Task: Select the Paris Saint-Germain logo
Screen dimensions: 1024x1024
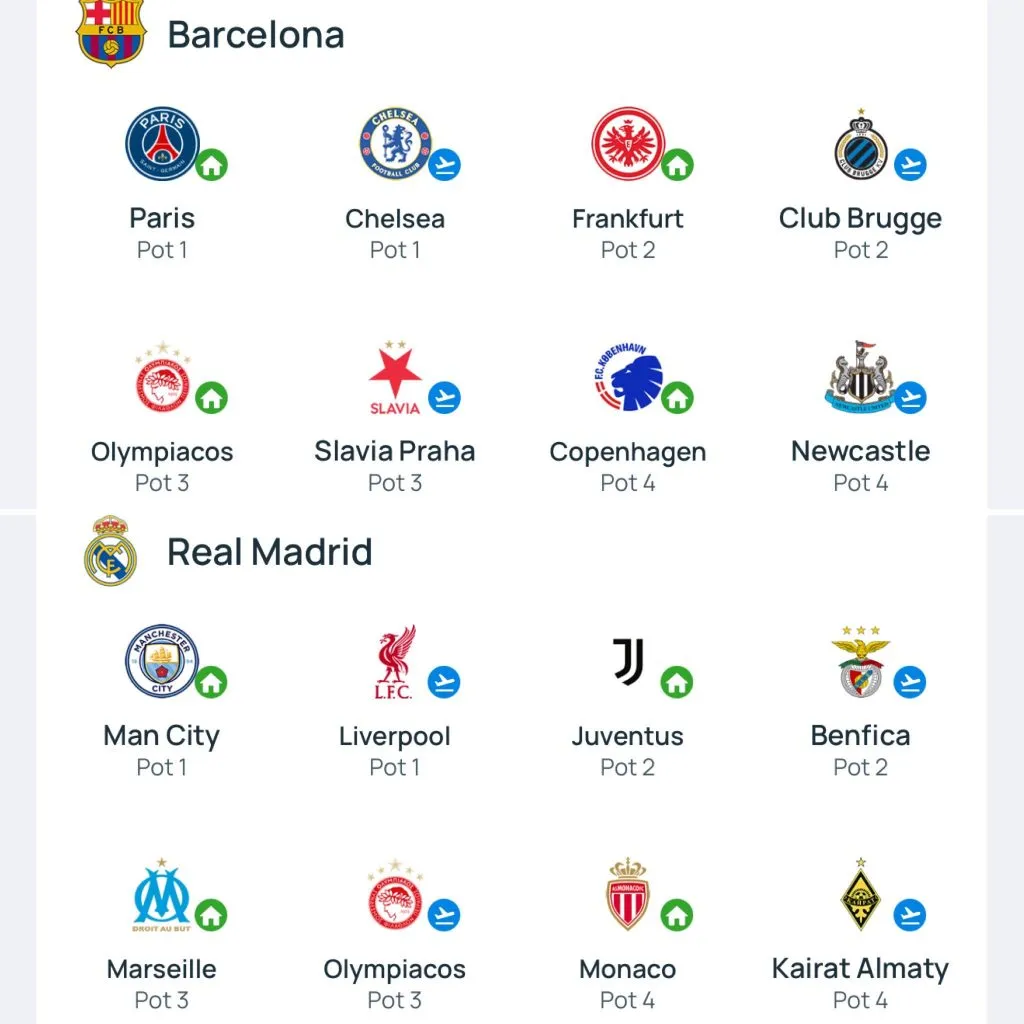Action: pyautogui.click(x=162, y=144)
